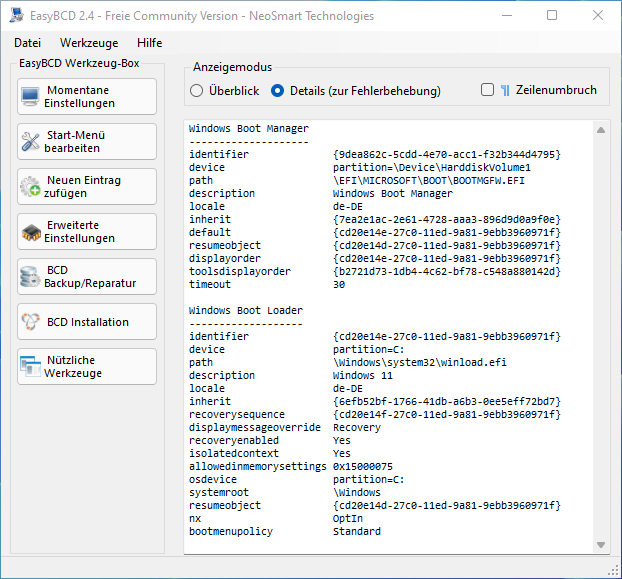Click the windows icon of Nützliche Werkzeuge

31,367
